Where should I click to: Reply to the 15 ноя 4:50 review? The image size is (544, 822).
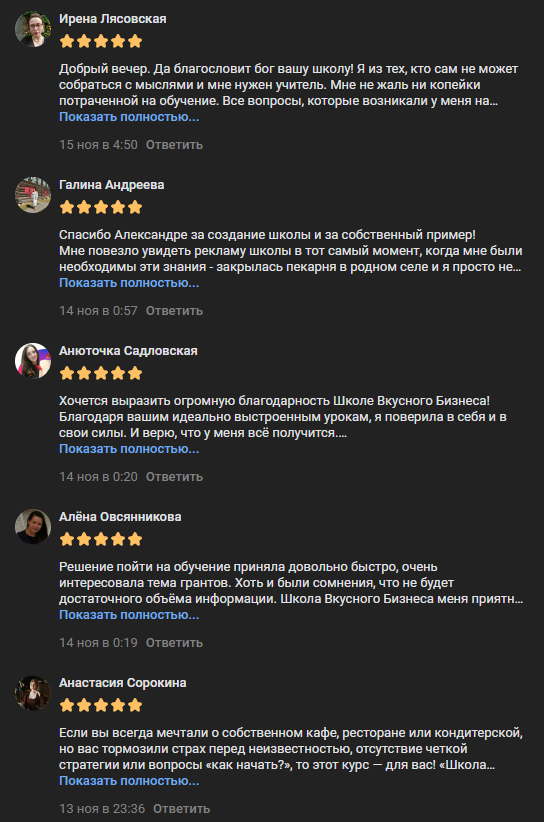click(x=174, y=145)
